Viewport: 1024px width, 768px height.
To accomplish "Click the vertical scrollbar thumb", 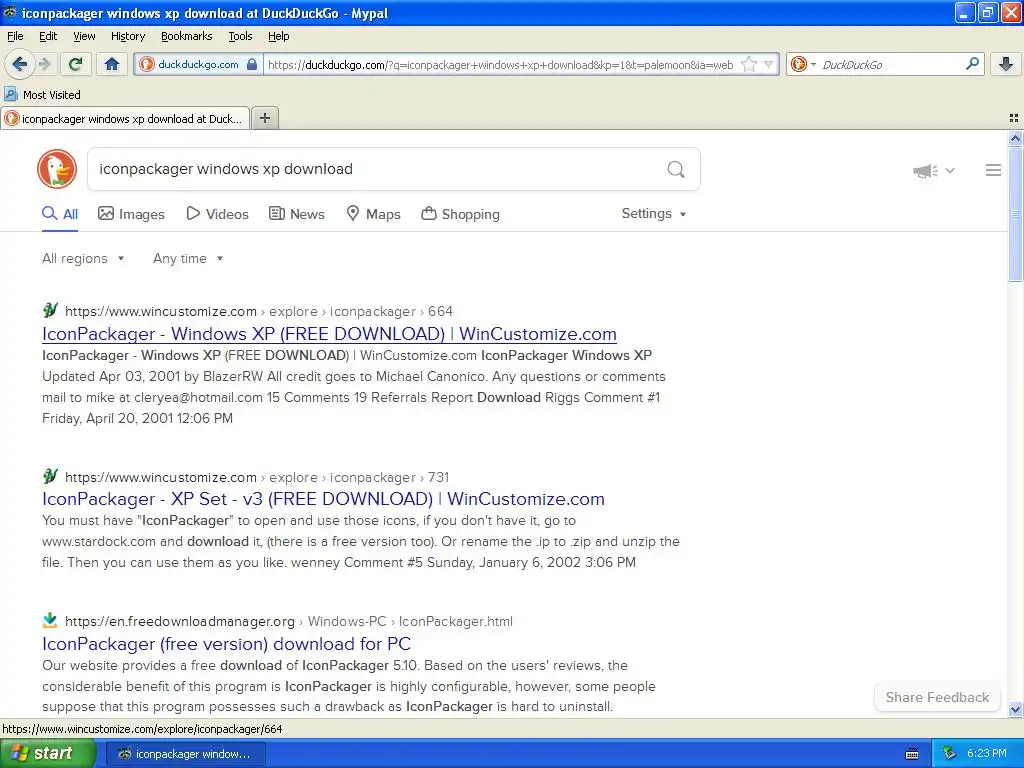I will click(x=1016, y=214).
